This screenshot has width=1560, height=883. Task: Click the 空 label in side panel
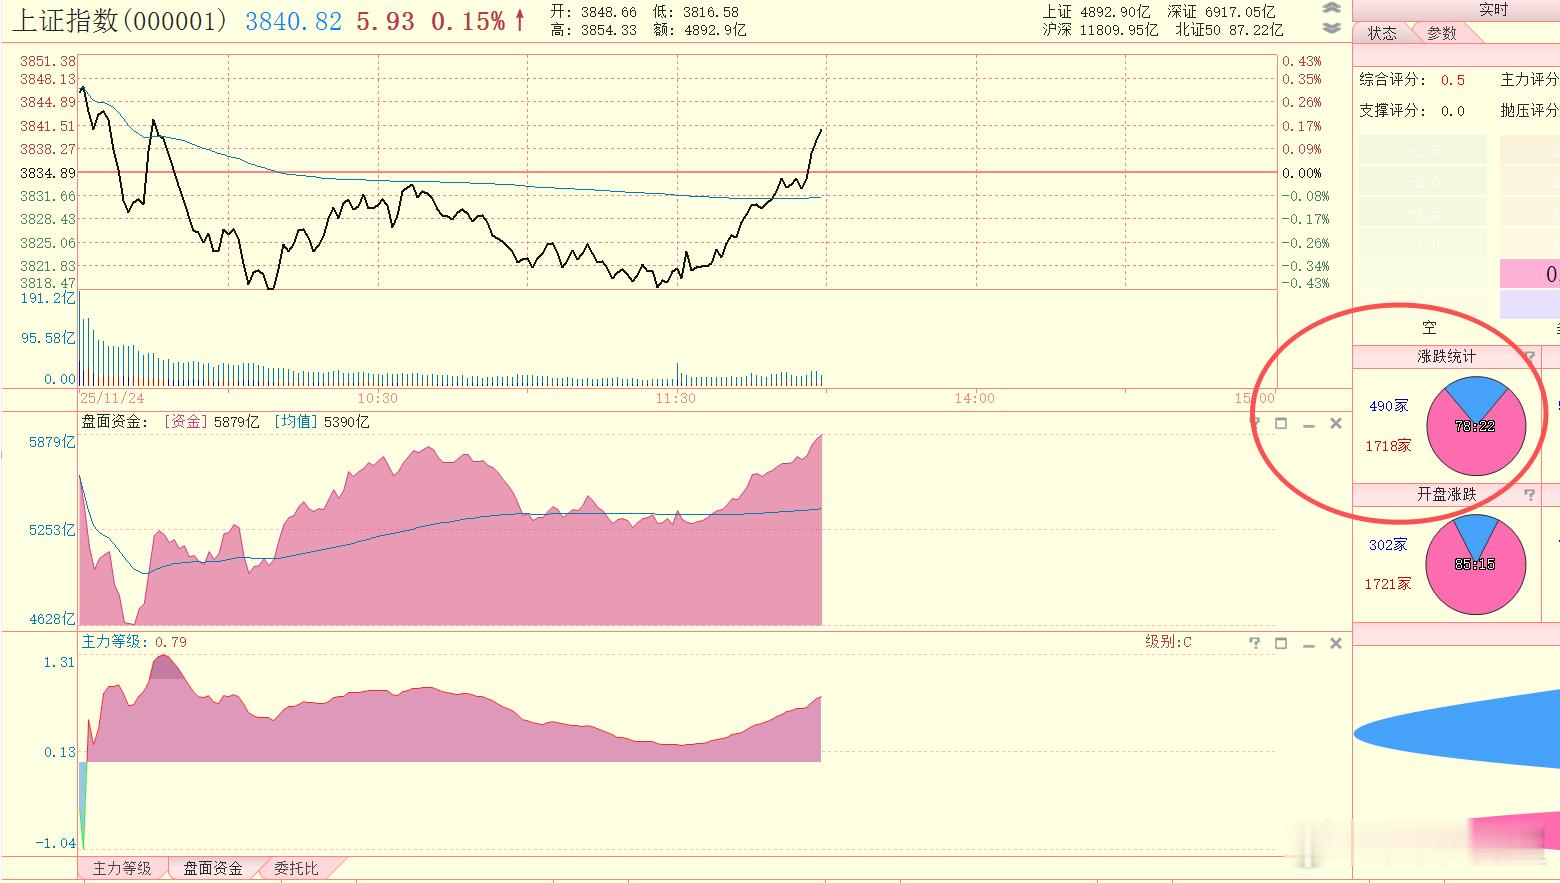point(1429,327)
